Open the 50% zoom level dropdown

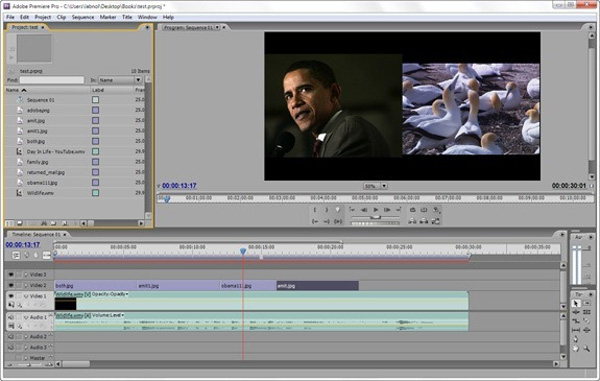(x=384, y=186)
